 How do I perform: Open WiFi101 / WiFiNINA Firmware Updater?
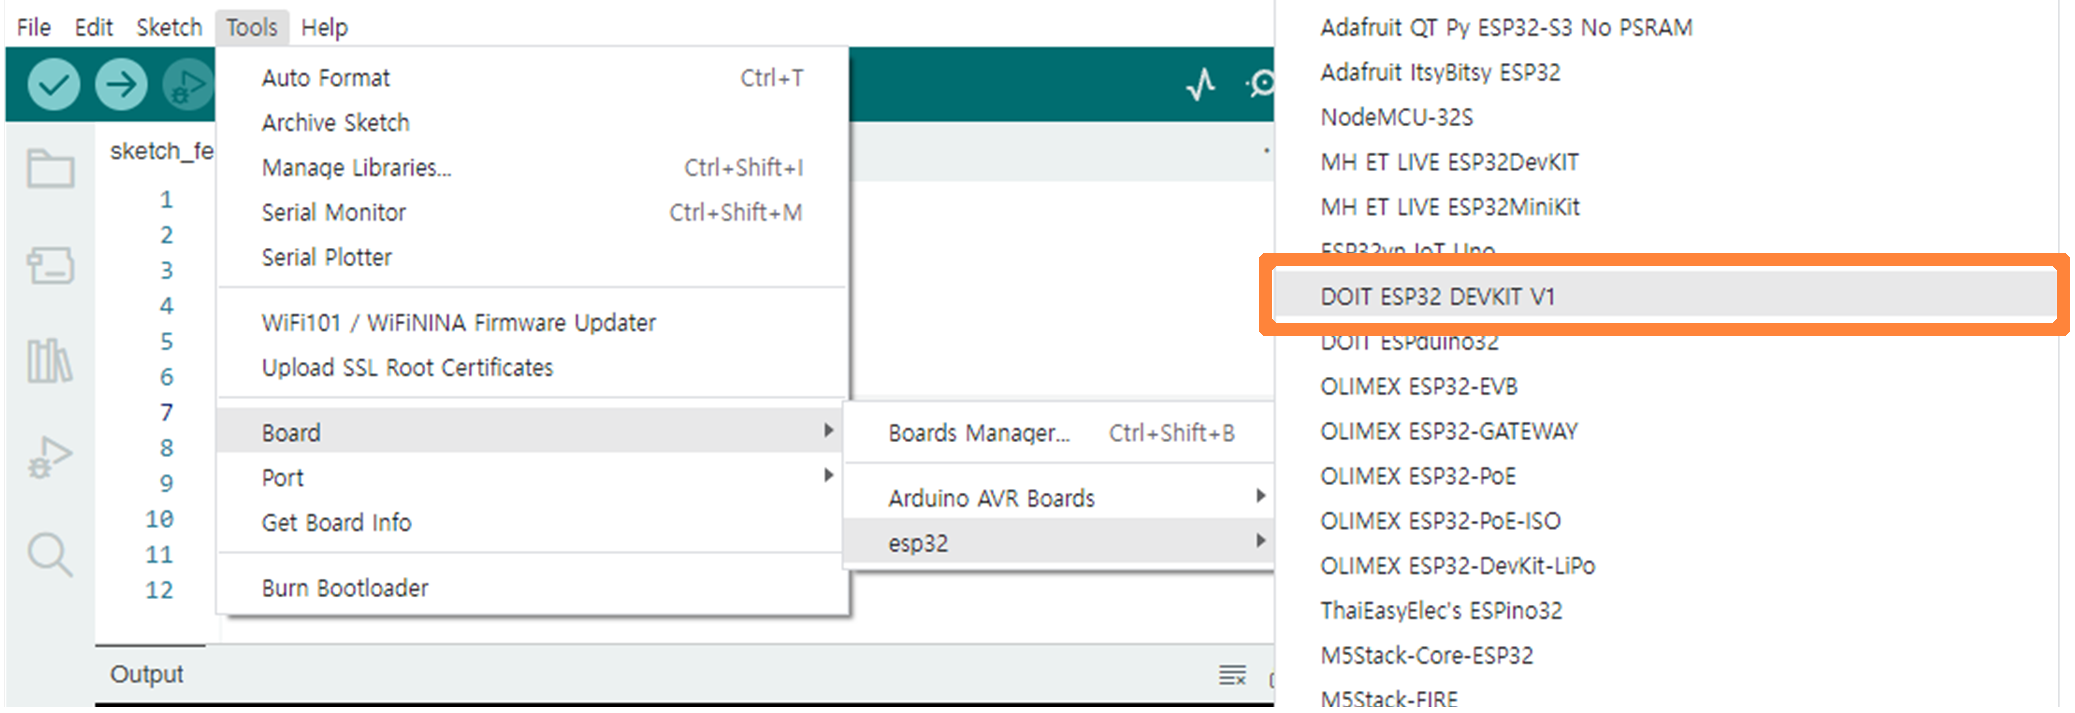coord(532,323)
